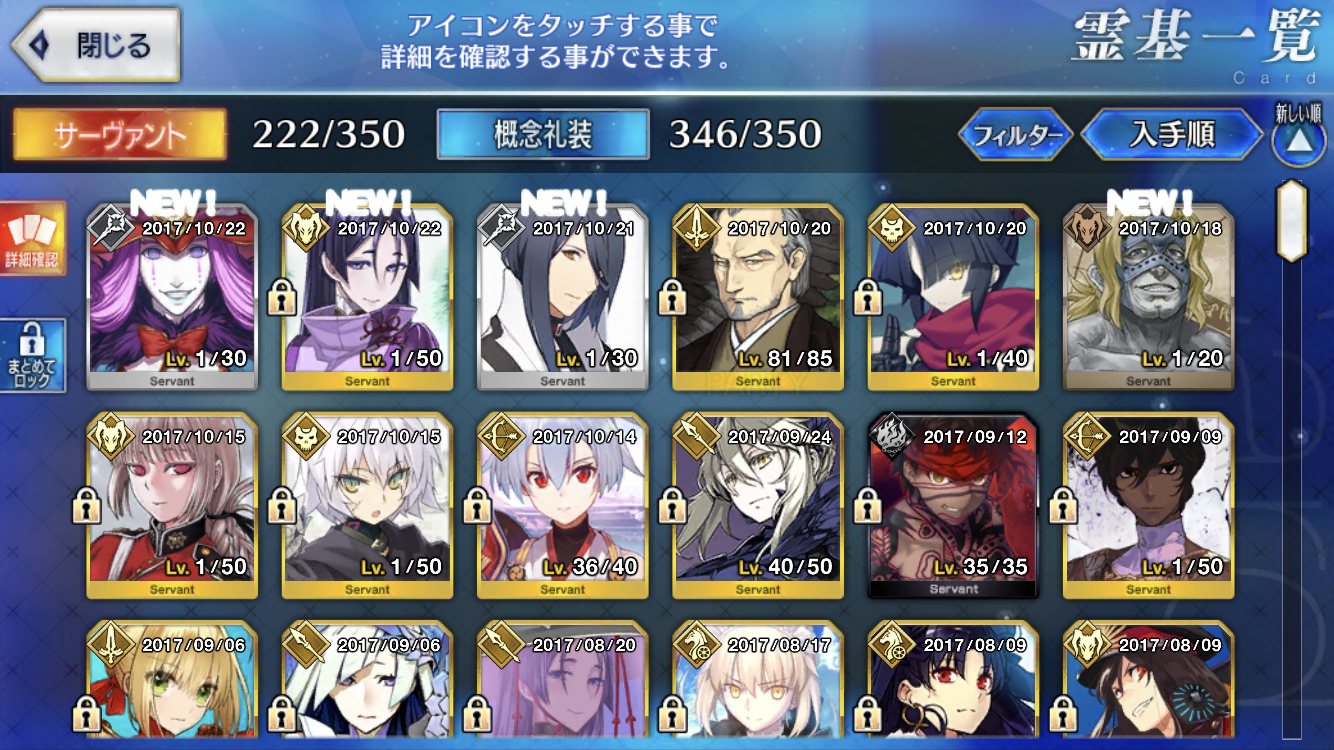Click the 閉じる close button

pos(94,45)
